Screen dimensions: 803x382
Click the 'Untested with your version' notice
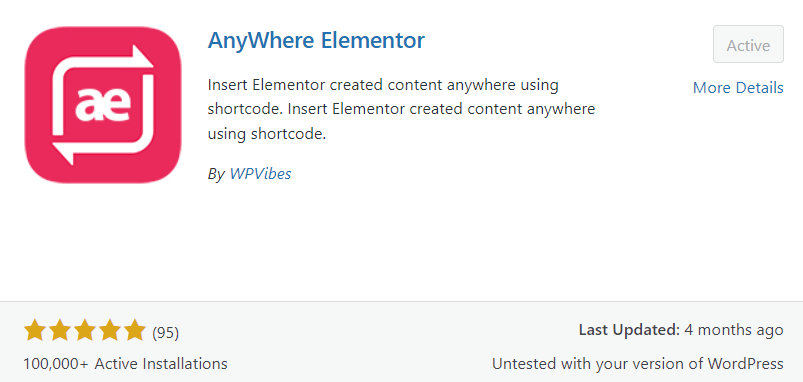[638, 364]
